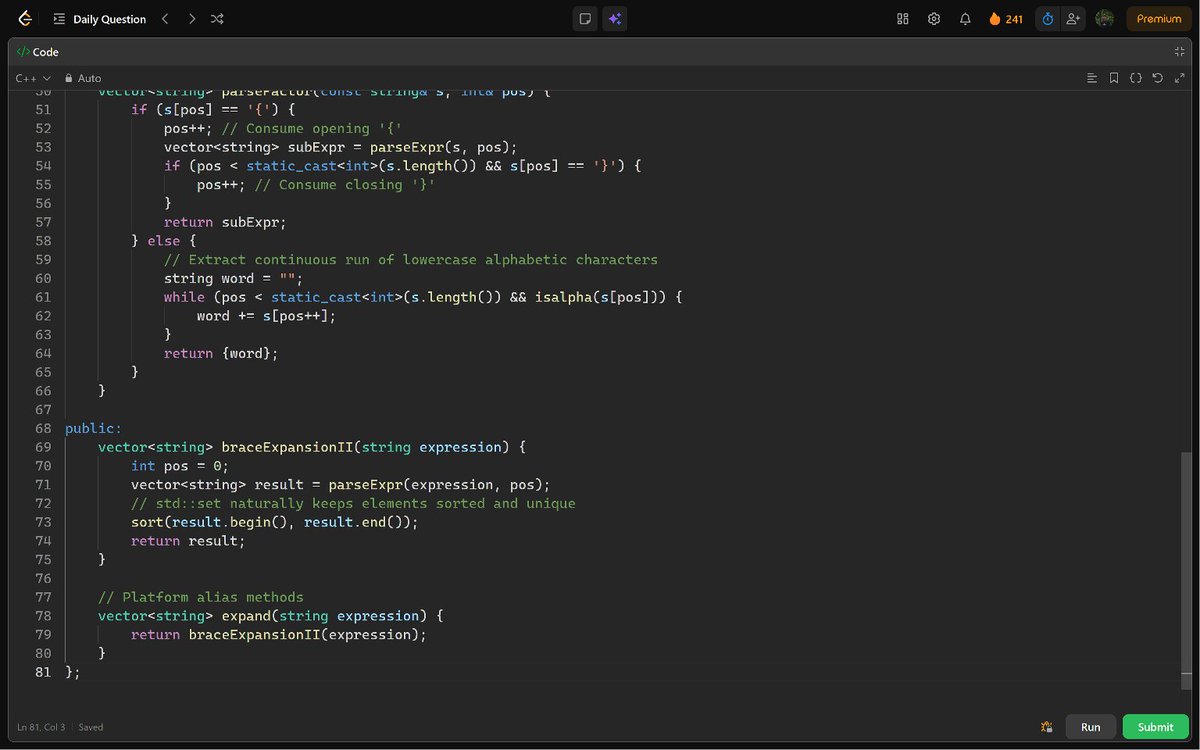Viewport: 1200px width, 750px height.
Task: Open the profile avatar menu
Action: (1105, 19)
